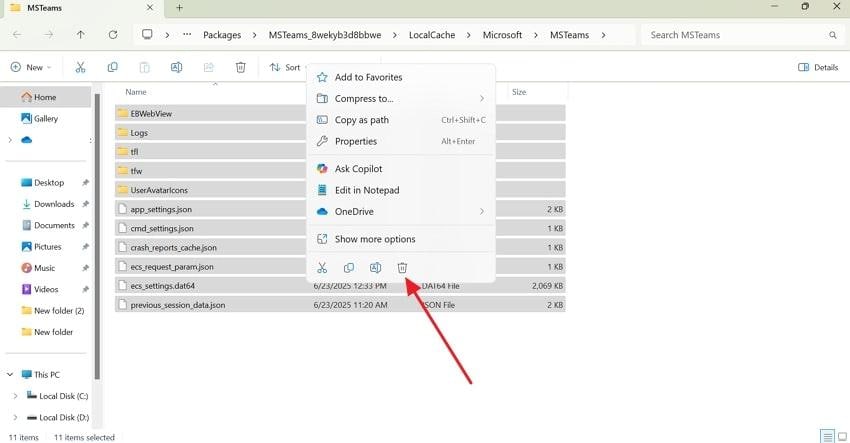850x443 pixels.
Task: Add selection to Favorites
Action: [401, 77]
